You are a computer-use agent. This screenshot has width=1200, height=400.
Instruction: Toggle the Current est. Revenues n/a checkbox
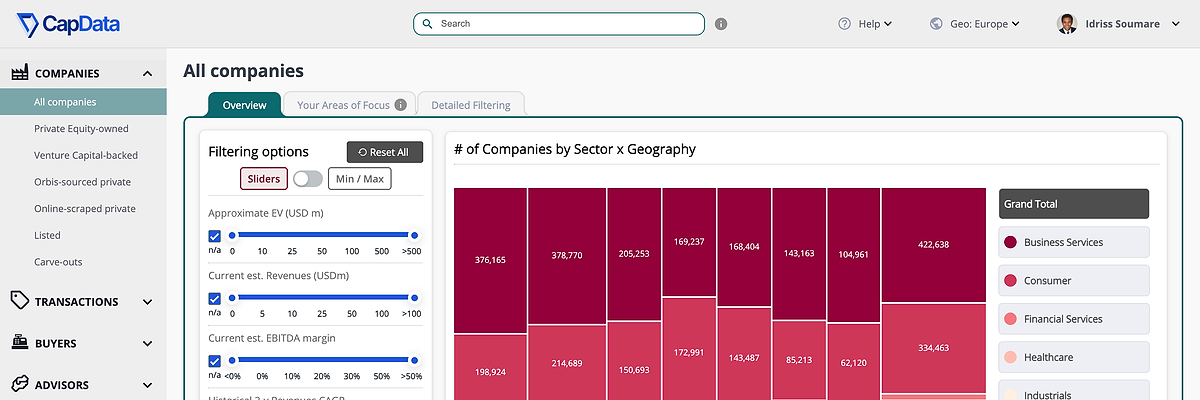point(215,298)
